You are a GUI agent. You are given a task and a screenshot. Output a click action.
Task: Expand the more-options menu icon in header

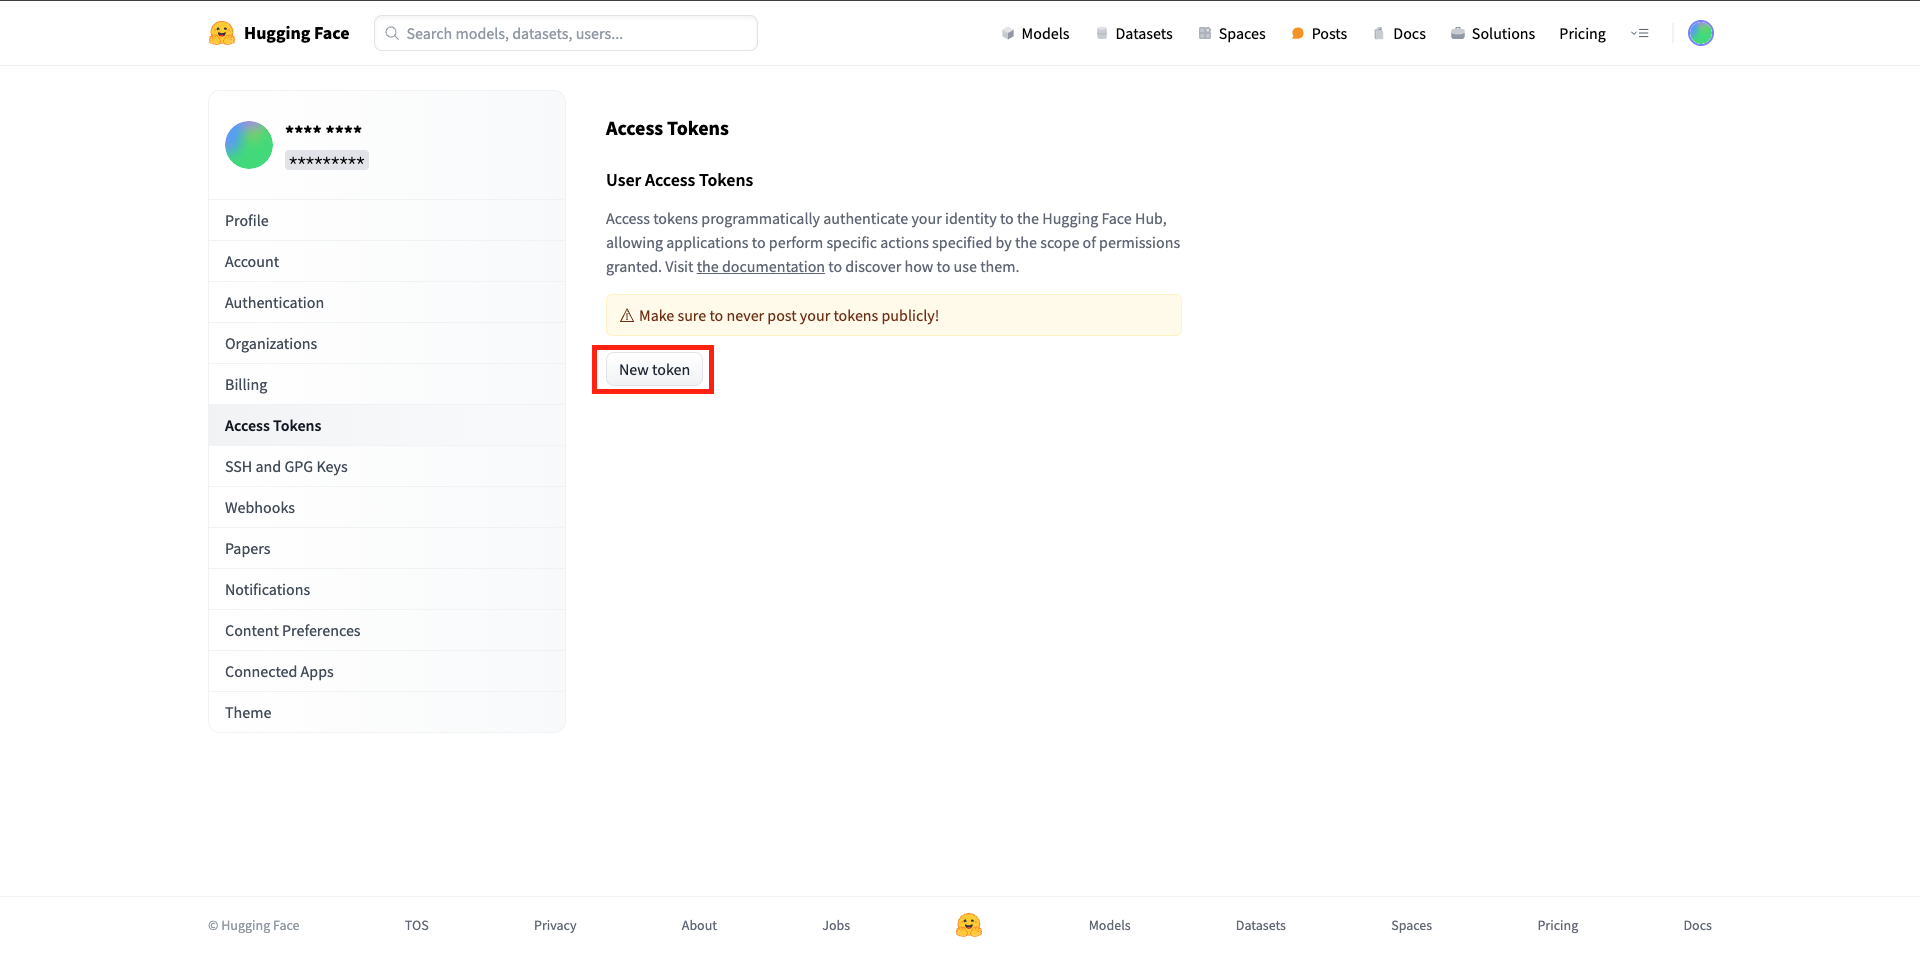[1640, 33]
